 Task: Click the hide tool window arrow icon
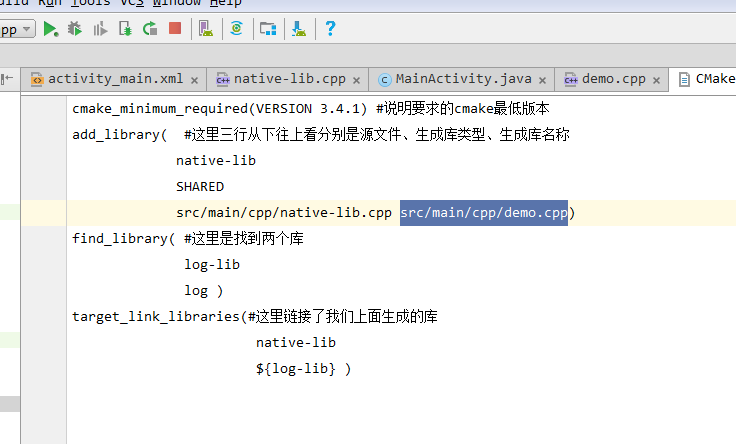[7, 79]
